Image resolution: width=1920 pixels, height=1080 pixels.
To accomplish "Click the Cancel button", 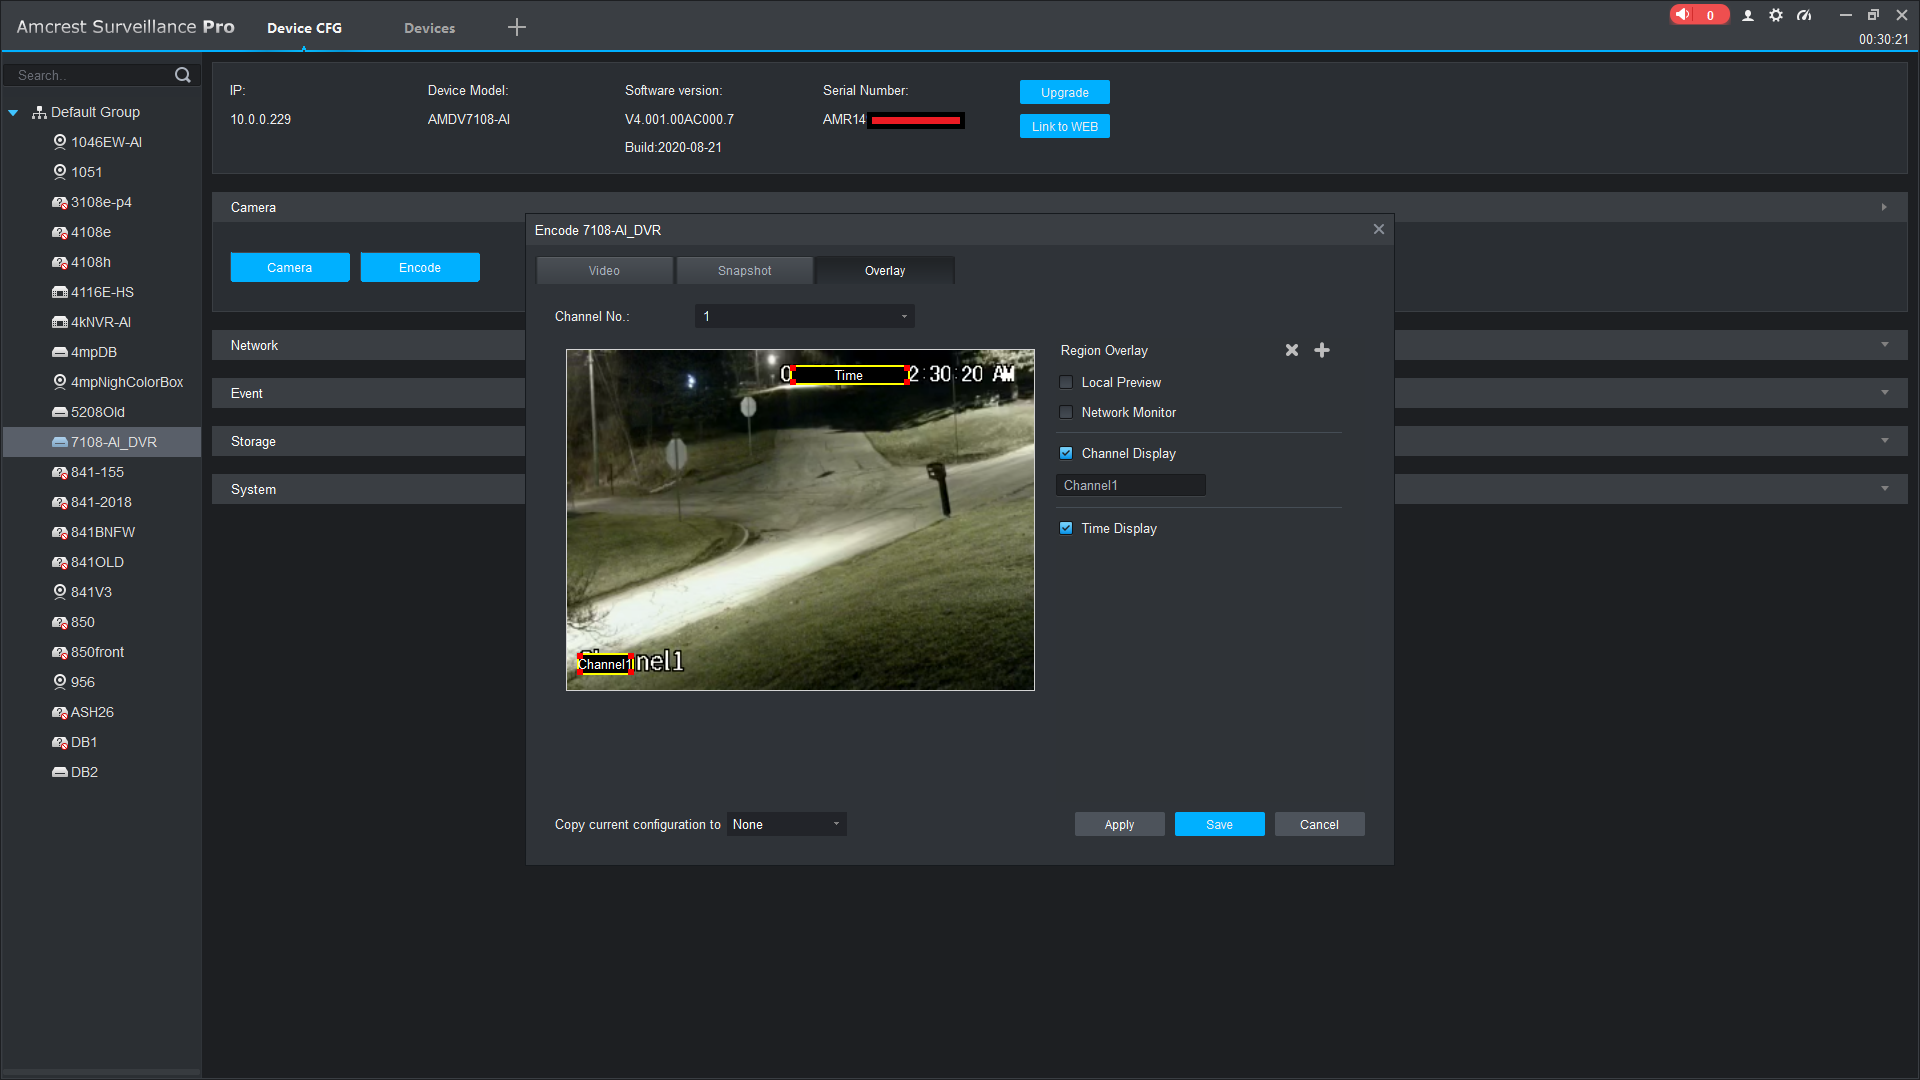I will coord(1320,824).
